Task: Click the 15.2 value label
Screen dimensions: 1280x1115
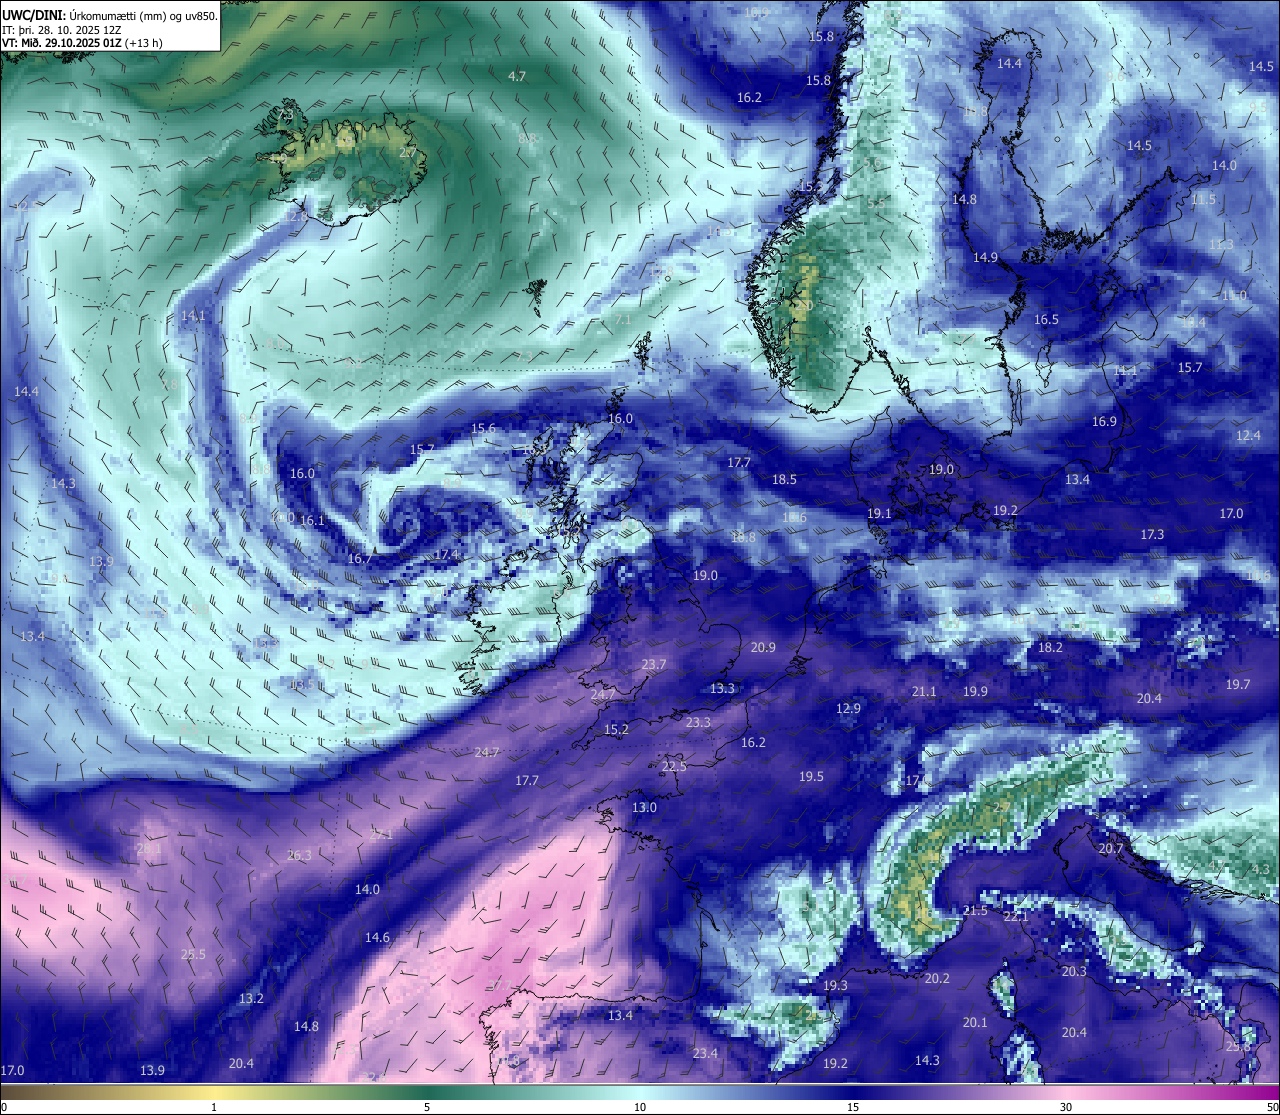Action: pyautogui.click(x=616, y=730)
